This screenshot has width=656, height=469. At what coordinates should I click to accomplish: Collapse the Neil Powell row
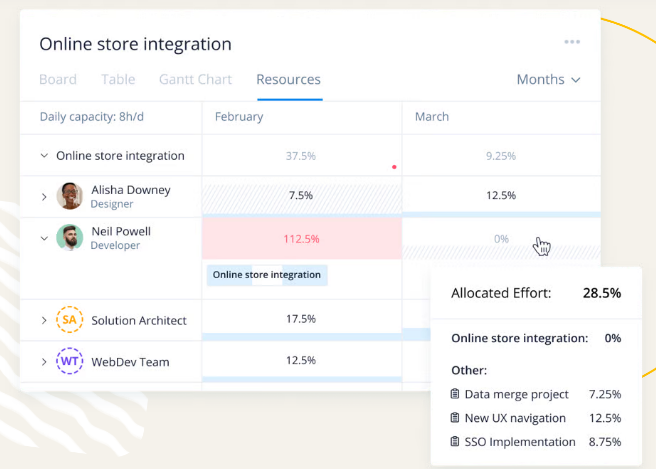[x=44, y=238]
